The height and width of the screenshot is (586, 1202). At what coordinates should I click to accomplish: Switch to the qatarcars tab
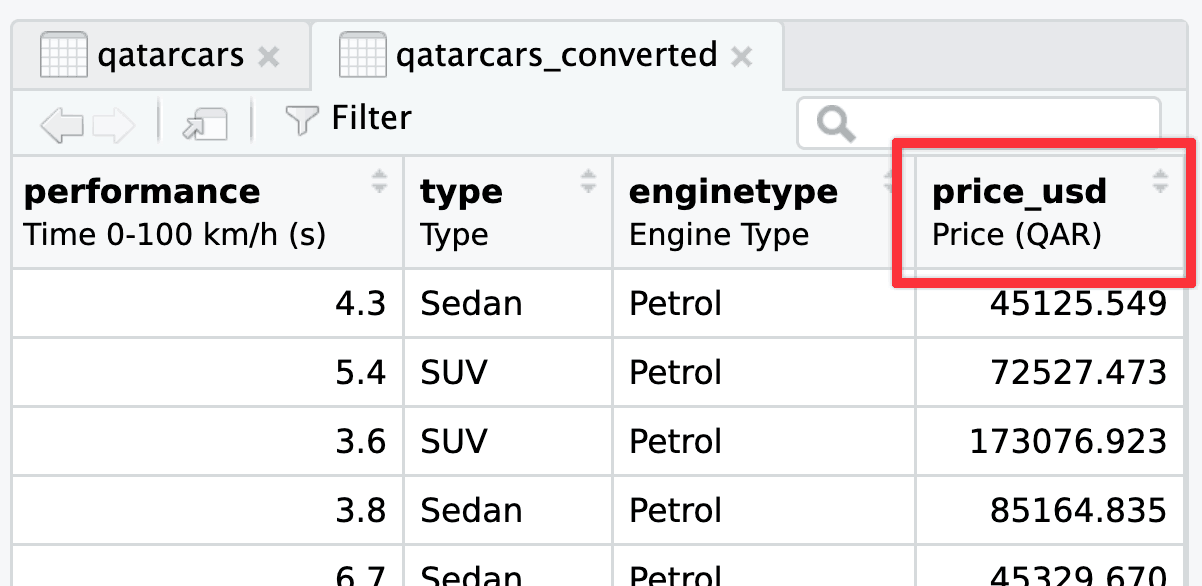tap(170, 55)
